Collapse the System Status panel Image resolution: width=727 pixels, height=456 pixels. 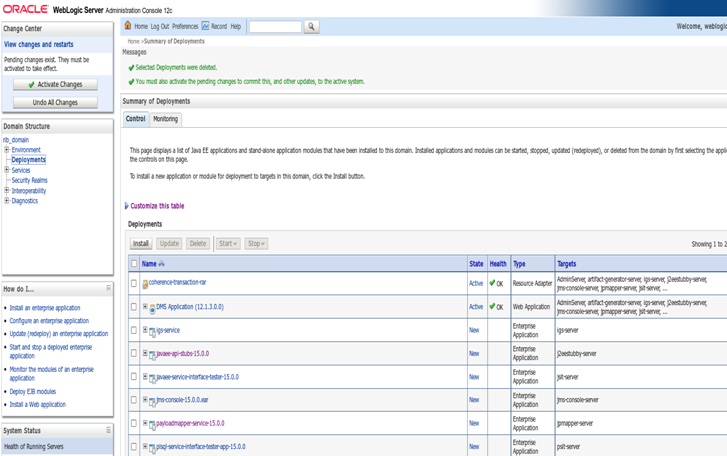click(108, 430)
